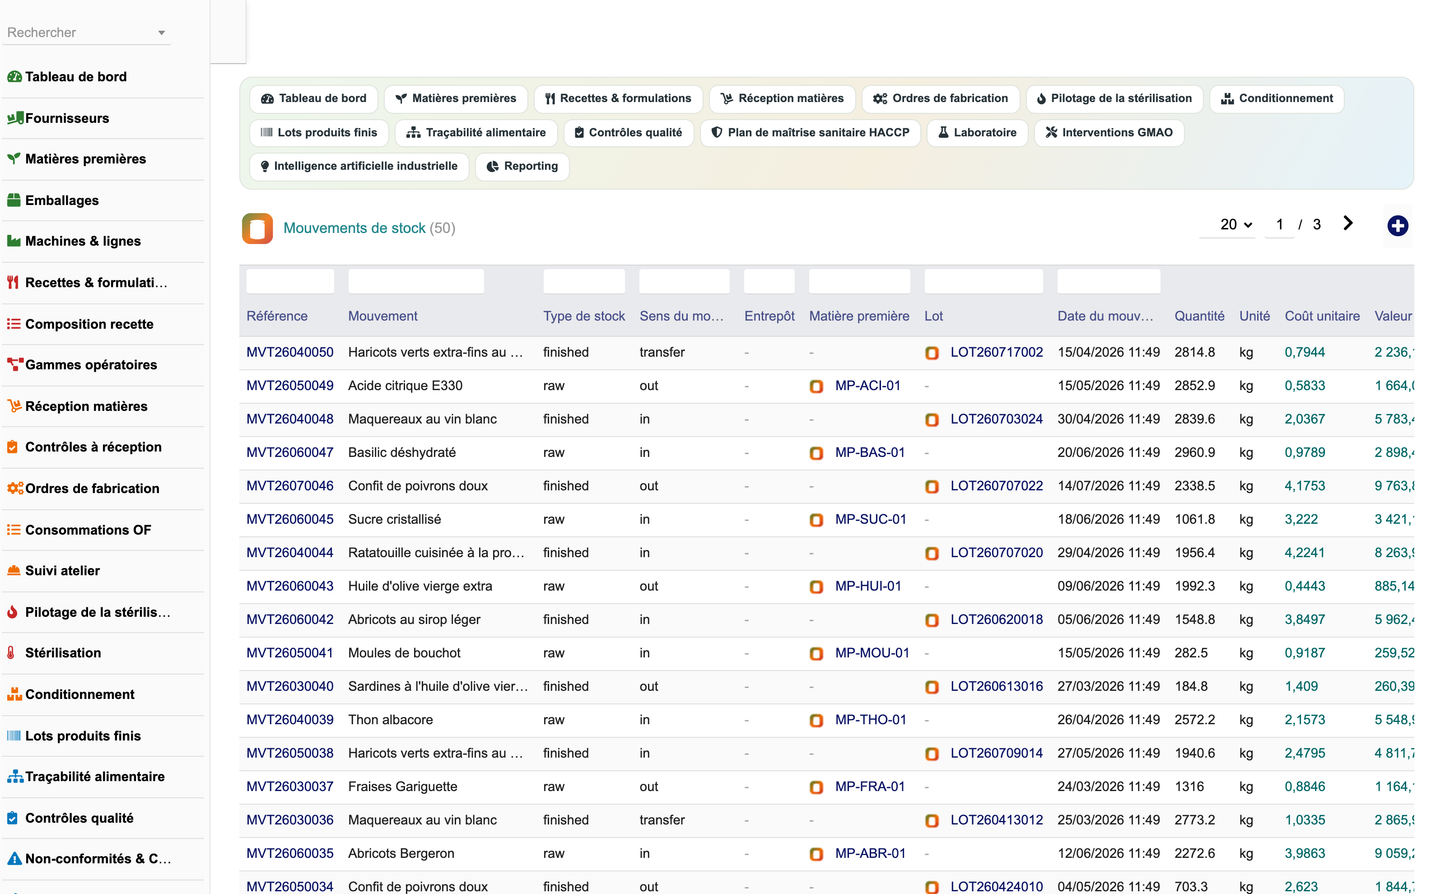Sort by the Type de stock header
This screenshot has height=894, width=1445.
(x=584, y=317)
